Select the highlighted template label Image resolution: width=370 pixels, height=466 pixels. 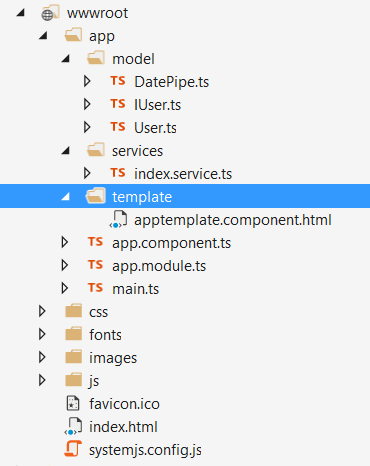pyautogui.click(x=142, y=197)
